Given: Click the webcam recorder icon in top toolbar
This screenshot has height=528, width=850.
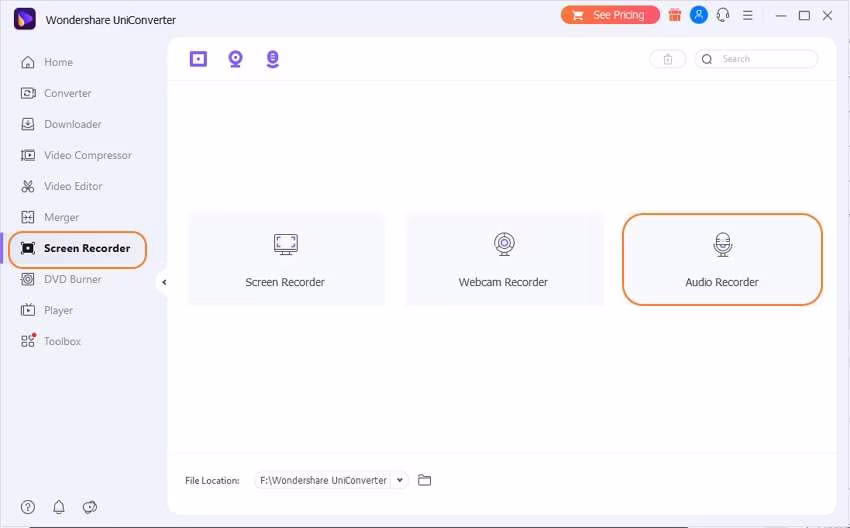Looking at the screenshot, I should coord(235,59).
